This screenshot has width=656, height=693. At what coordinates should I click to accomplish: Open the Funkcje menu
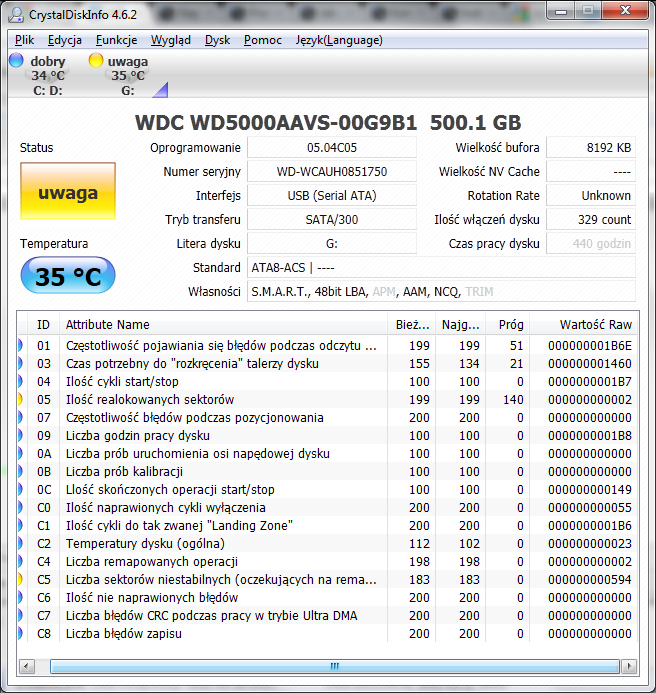click(x=116, y=40)
